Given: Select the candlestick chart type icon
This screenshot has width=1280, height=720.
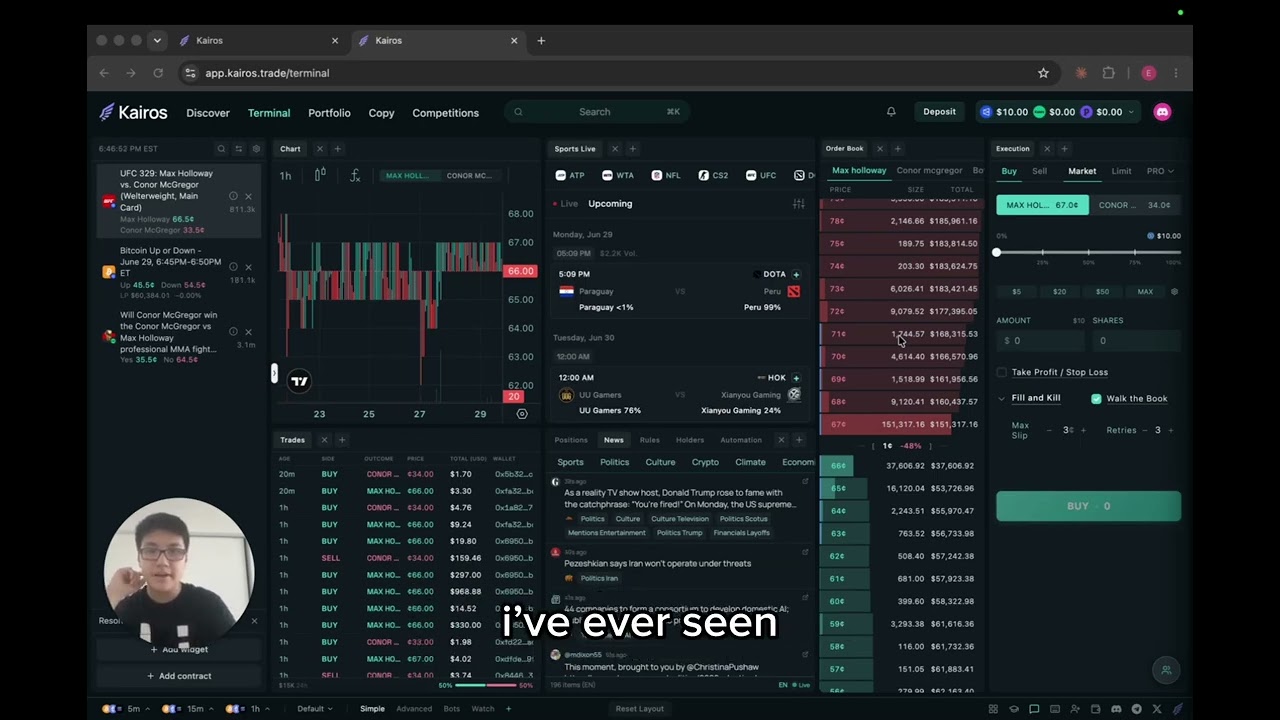Looking at the screenshot, I should coord(320,175).
